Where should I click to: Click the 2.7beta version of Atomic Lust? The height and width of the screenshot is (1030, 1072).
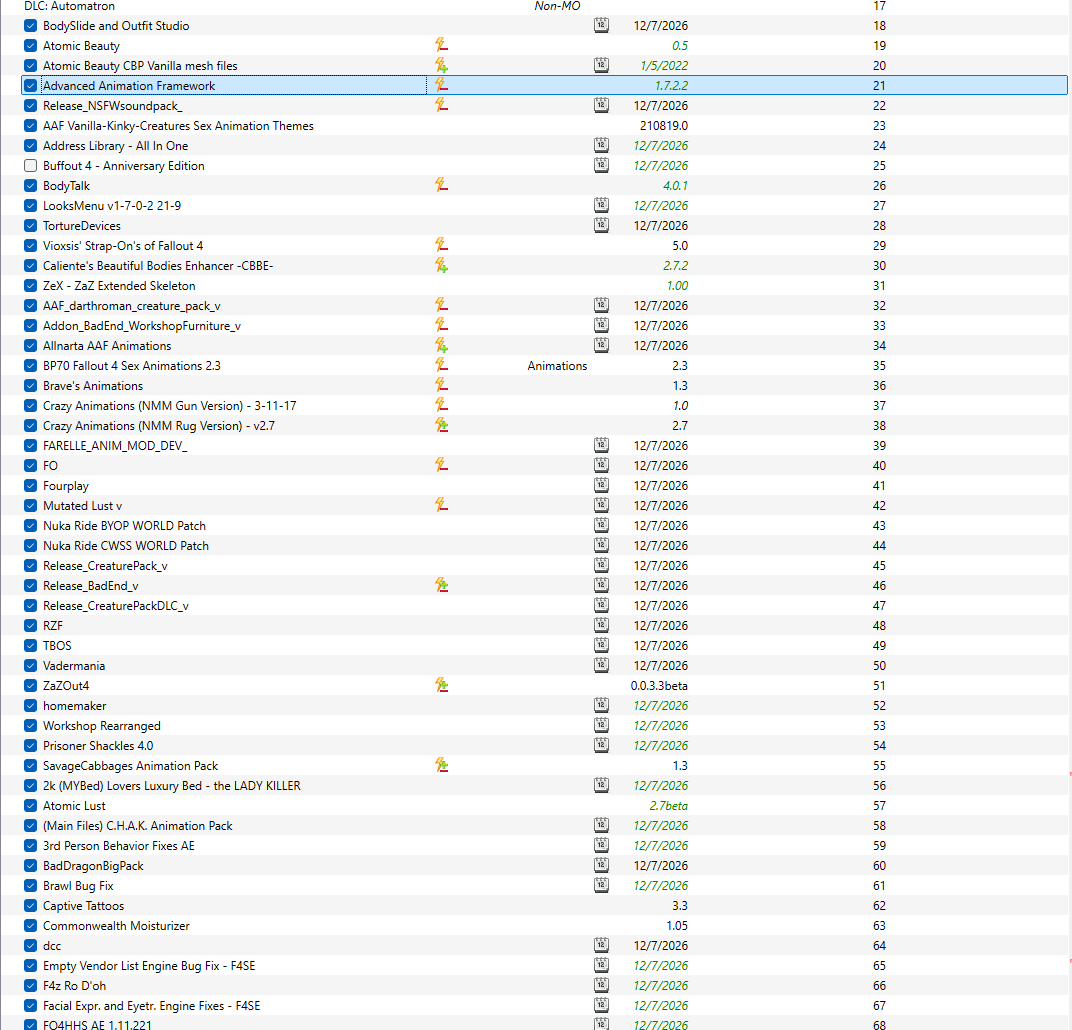669,806
